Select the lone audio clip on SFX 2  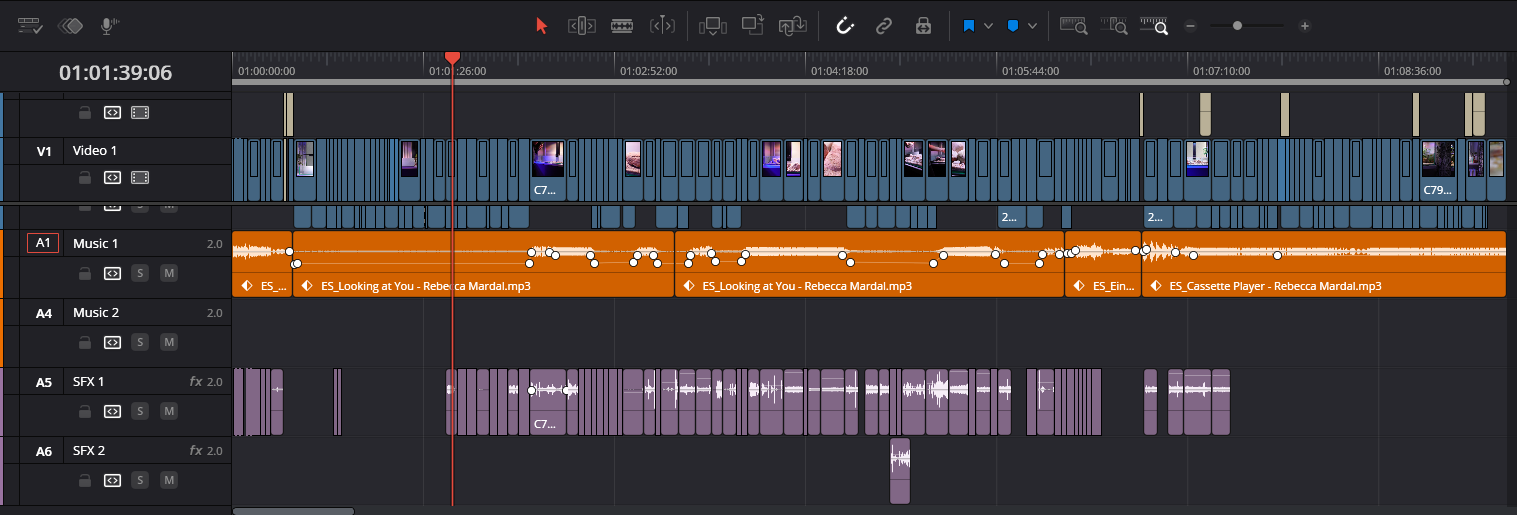tap(900, 471)
